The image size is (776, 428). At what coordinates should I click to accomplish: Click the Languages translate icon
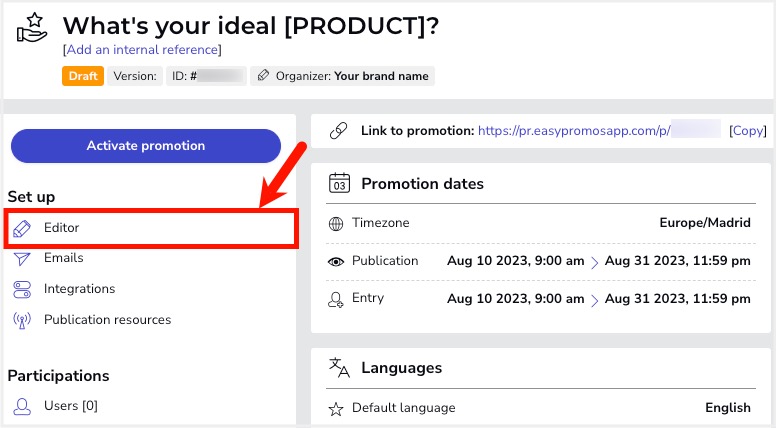pyautogui.click(x=340, y=368)
